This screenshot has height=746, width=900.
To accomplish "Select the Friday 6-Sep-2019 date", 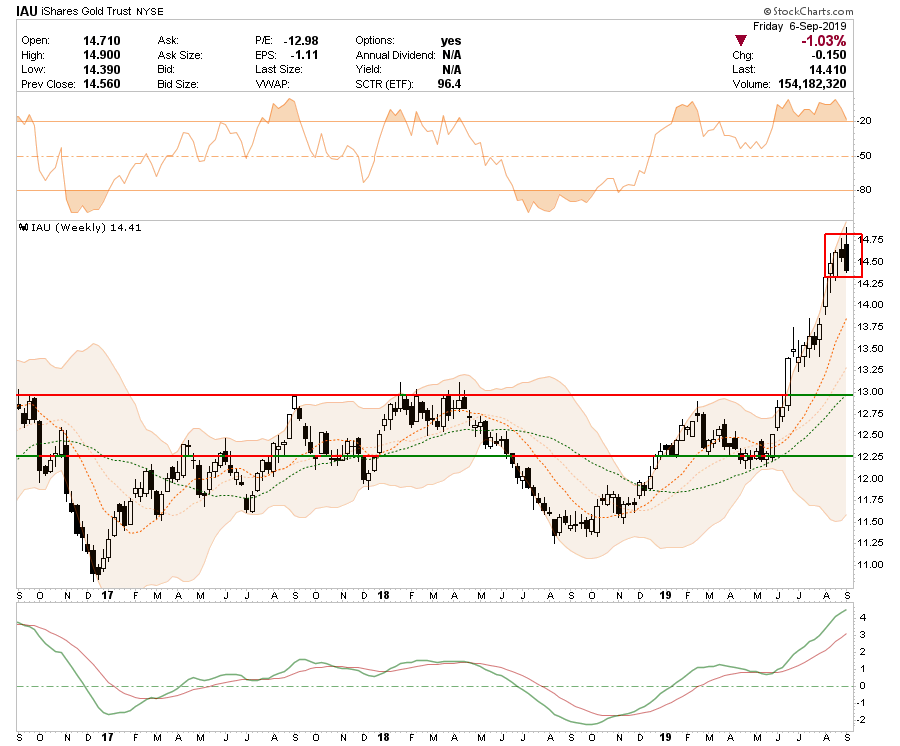I will 800,26.
